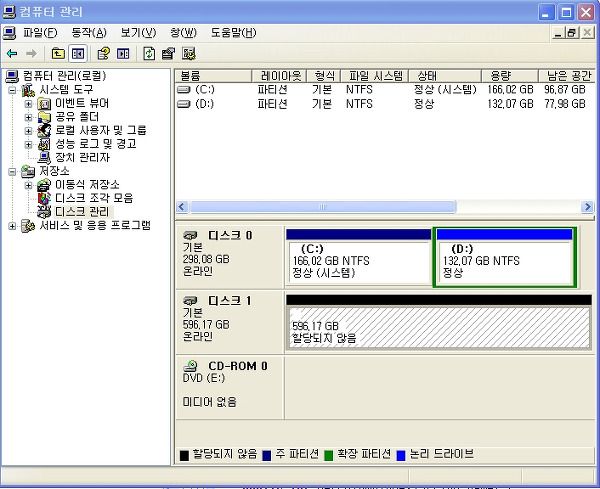The height and width of the screenshot is (489, 600).
Task: Click the 96.87 GB free space cell
Action: tap(565, 90)
